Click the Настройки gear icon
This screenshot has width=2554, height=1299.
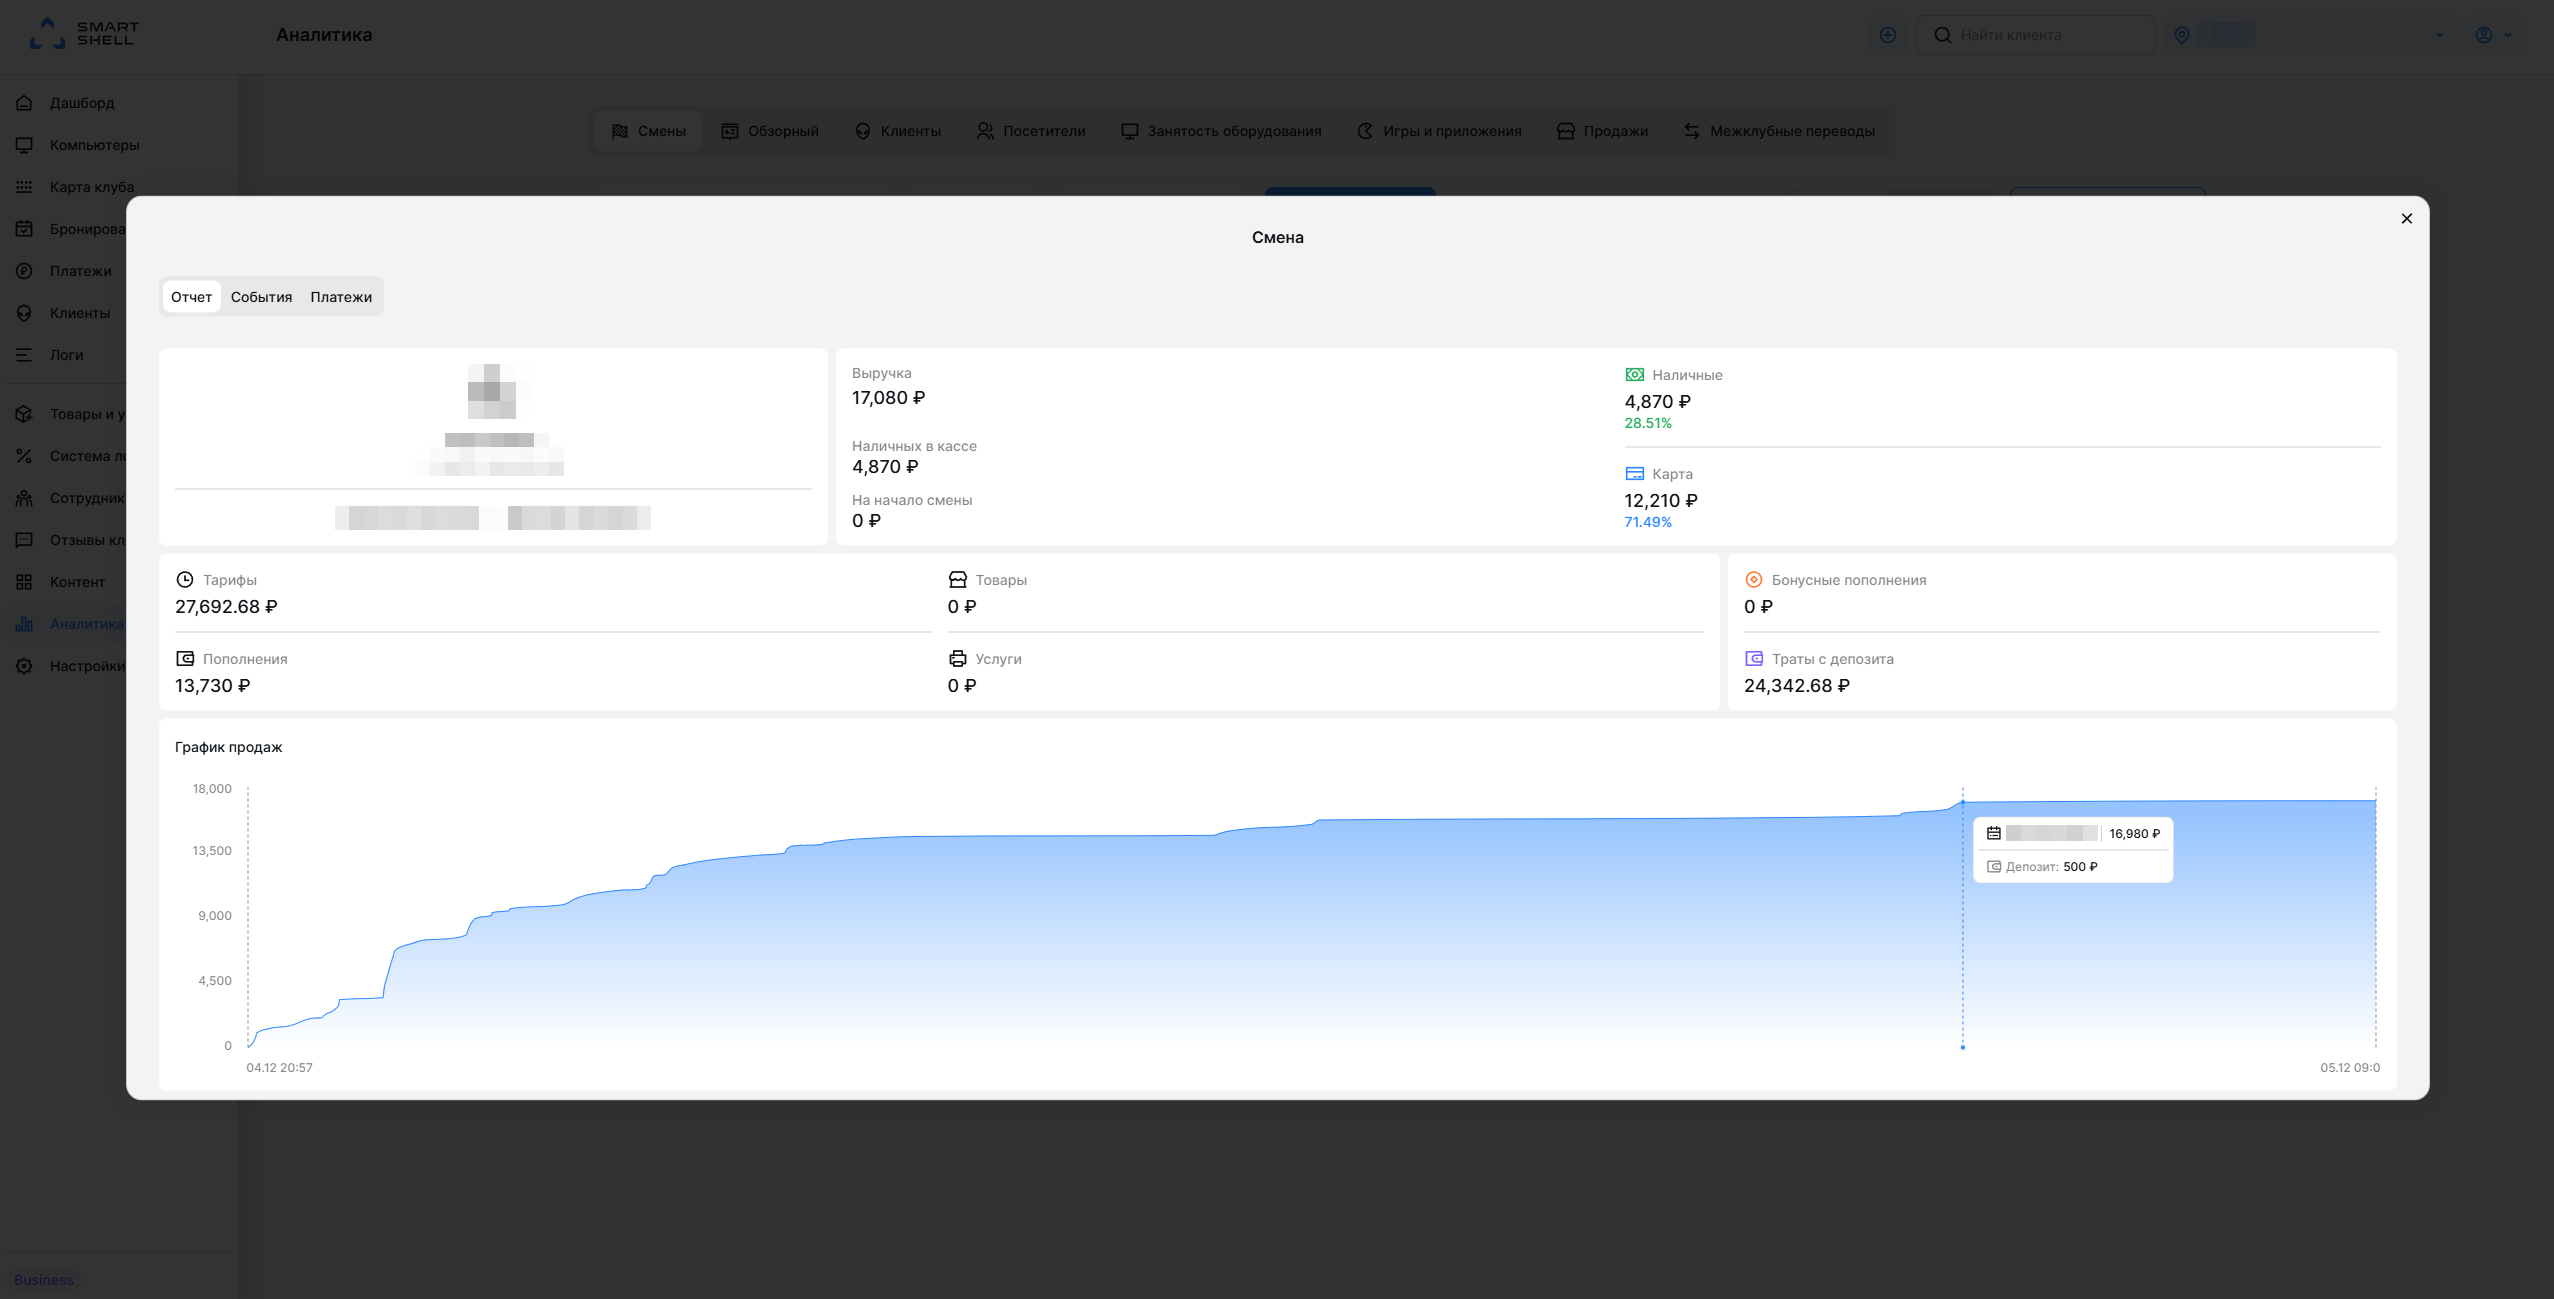25,666
